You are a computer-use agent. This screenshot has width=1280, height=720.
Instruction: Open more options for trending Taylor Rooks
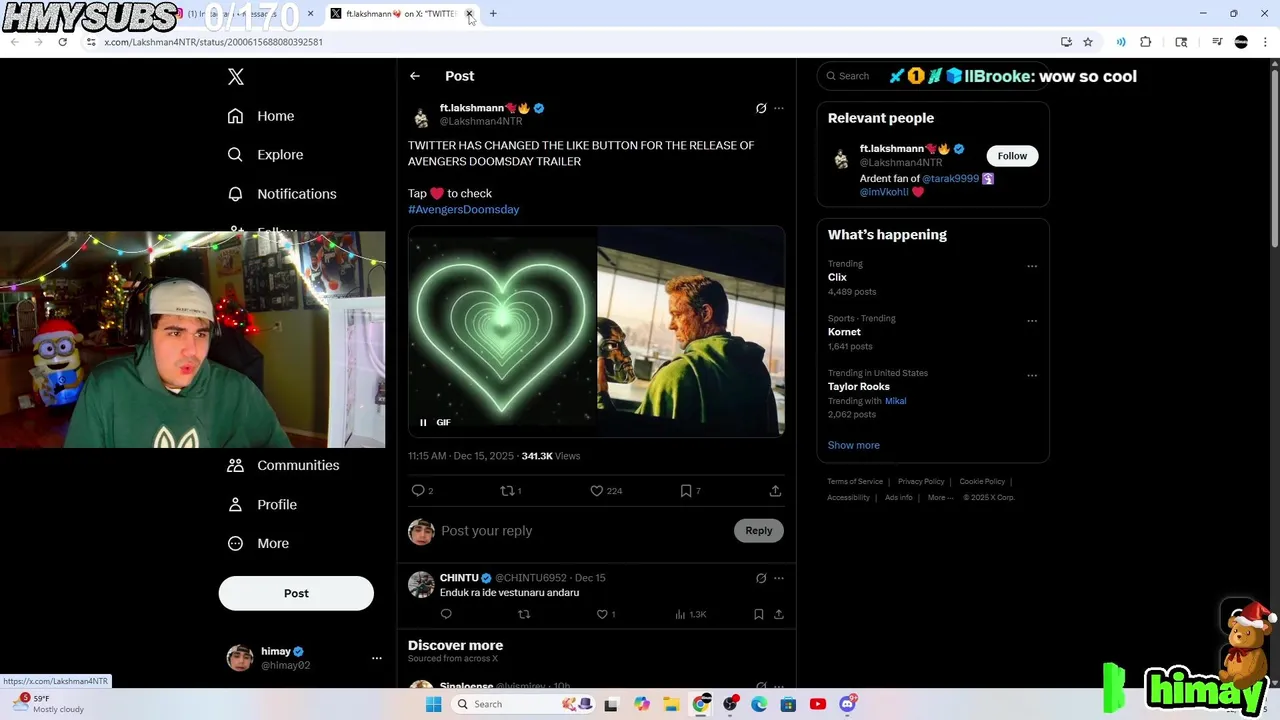[x=1032, y=376]
